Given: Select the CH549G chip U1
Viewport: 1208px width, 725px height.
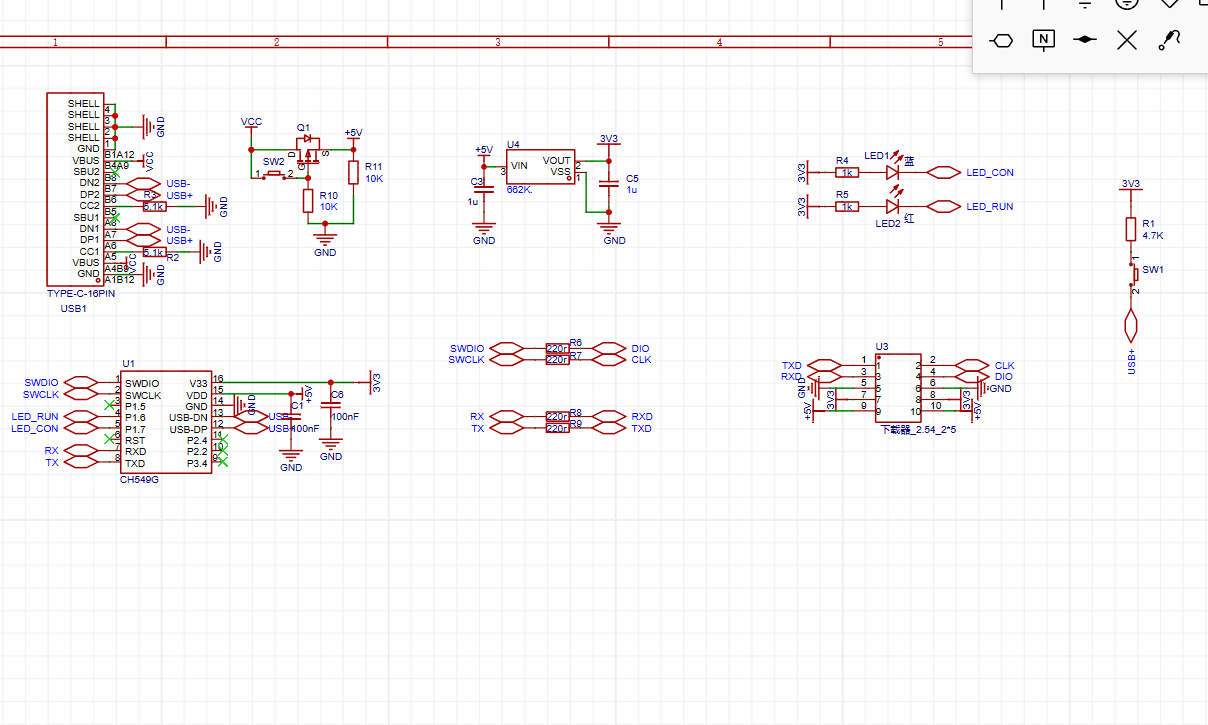Looking at the screenshot, I should click(x=165, y=422).
